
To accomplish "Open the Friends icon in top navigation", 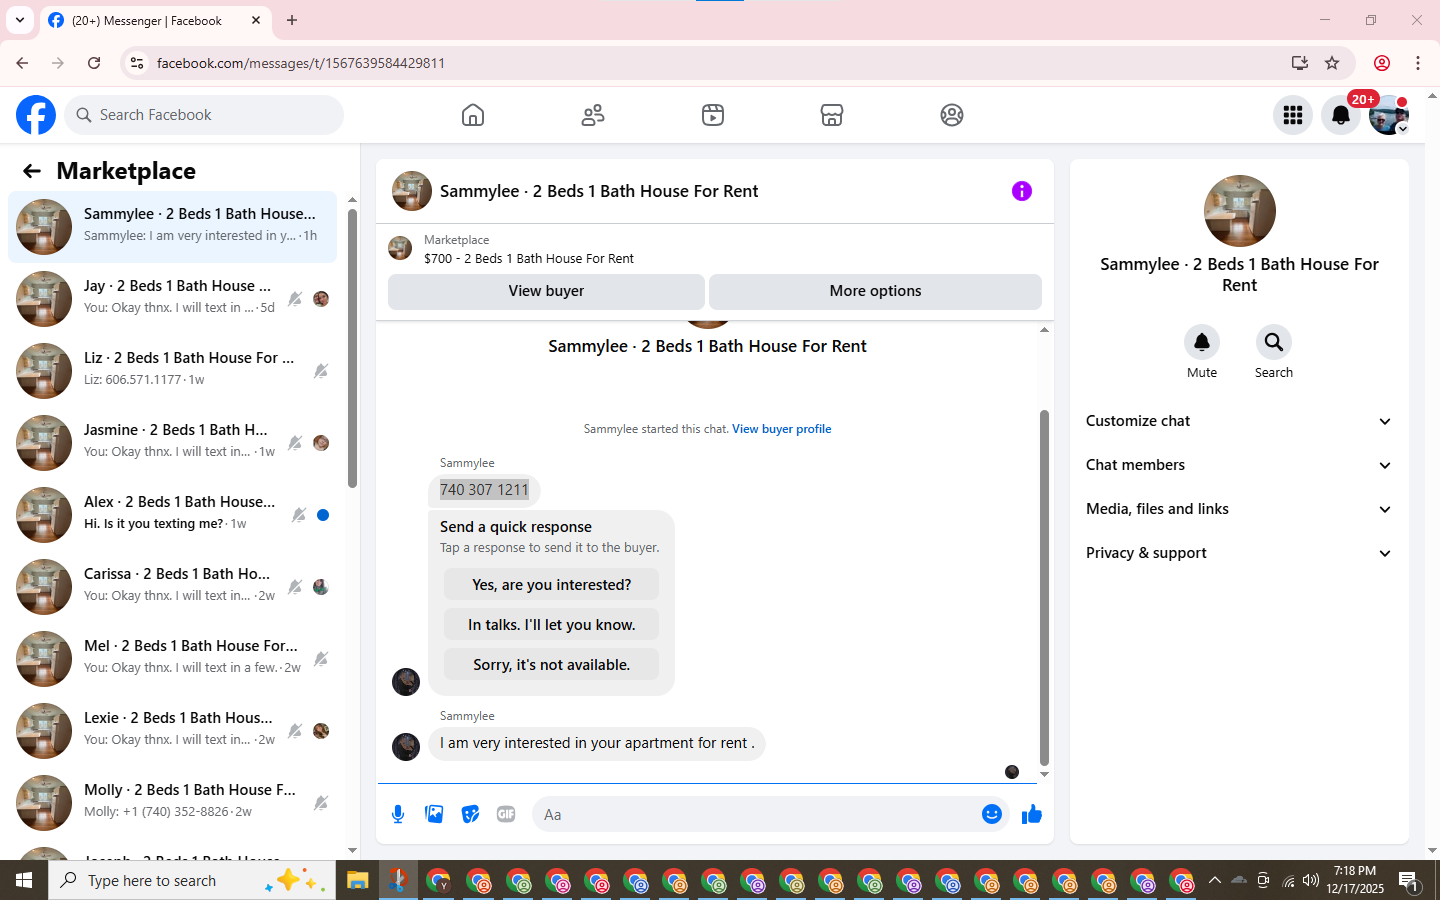I will (593, 115).
